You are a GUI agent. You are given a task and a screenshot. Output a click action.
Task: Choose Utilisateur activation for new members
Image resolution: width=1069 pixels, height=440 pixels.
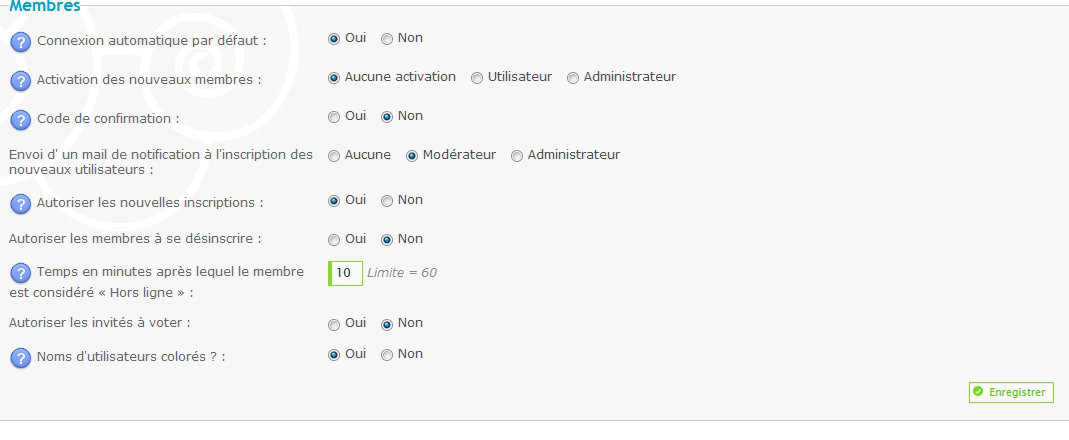(477, 78)
